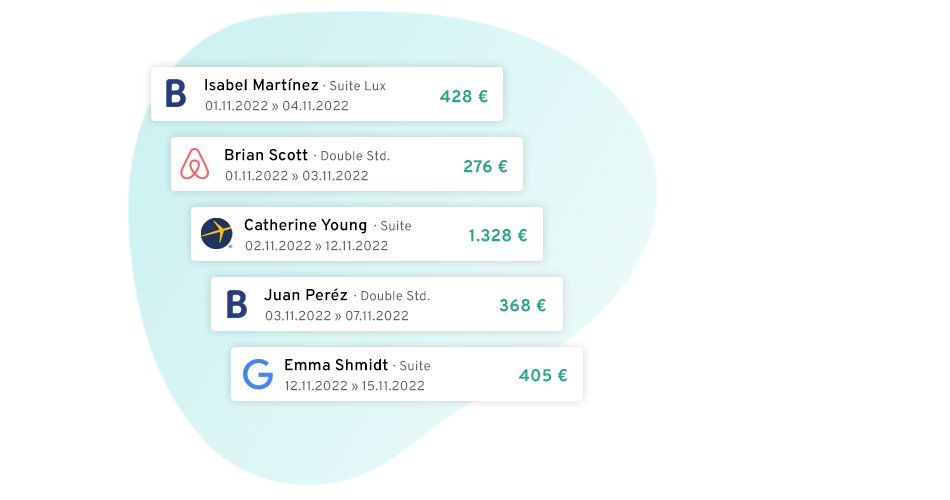Click dates 12.11.2022 » 15.11.2022
Viewport: 950px width, 500px height.
pos(356,386)
